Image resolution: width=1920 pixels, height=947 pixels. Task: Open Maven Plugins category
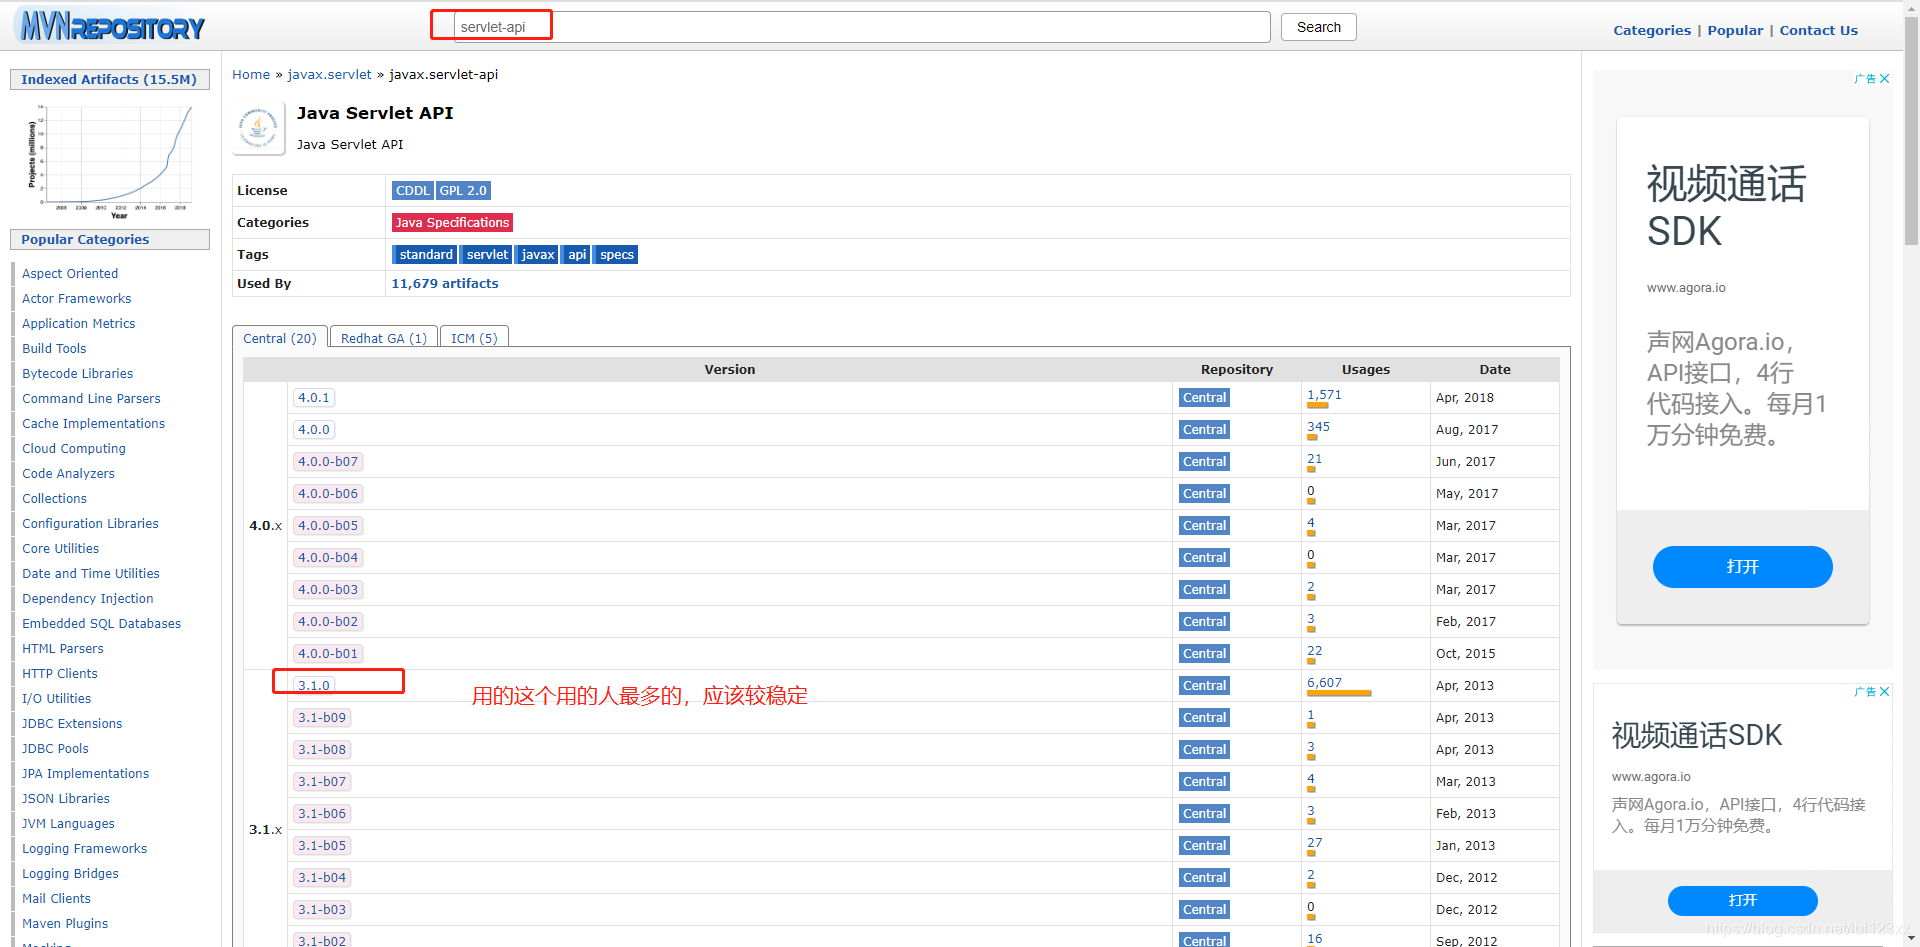(x=65, y=924)
